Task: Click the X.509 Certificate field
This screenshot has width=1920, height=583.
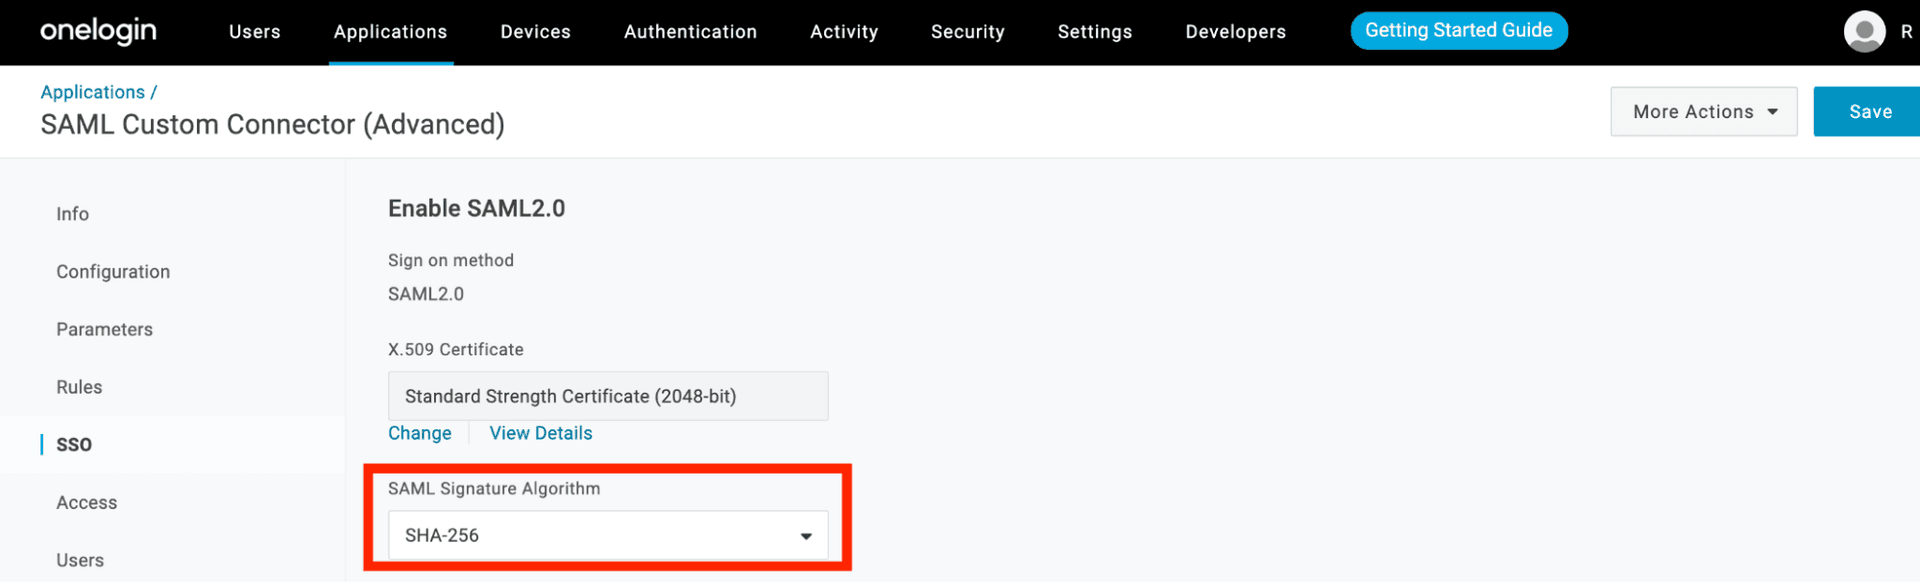Action: [x=607, y=397]
